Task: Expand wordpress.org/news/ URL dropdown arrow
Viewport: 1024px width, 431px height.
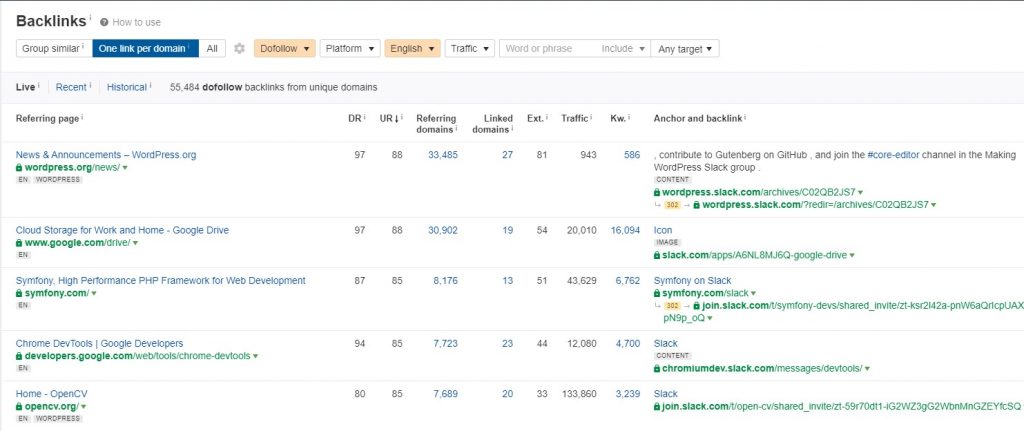Action: pos(125,168)
